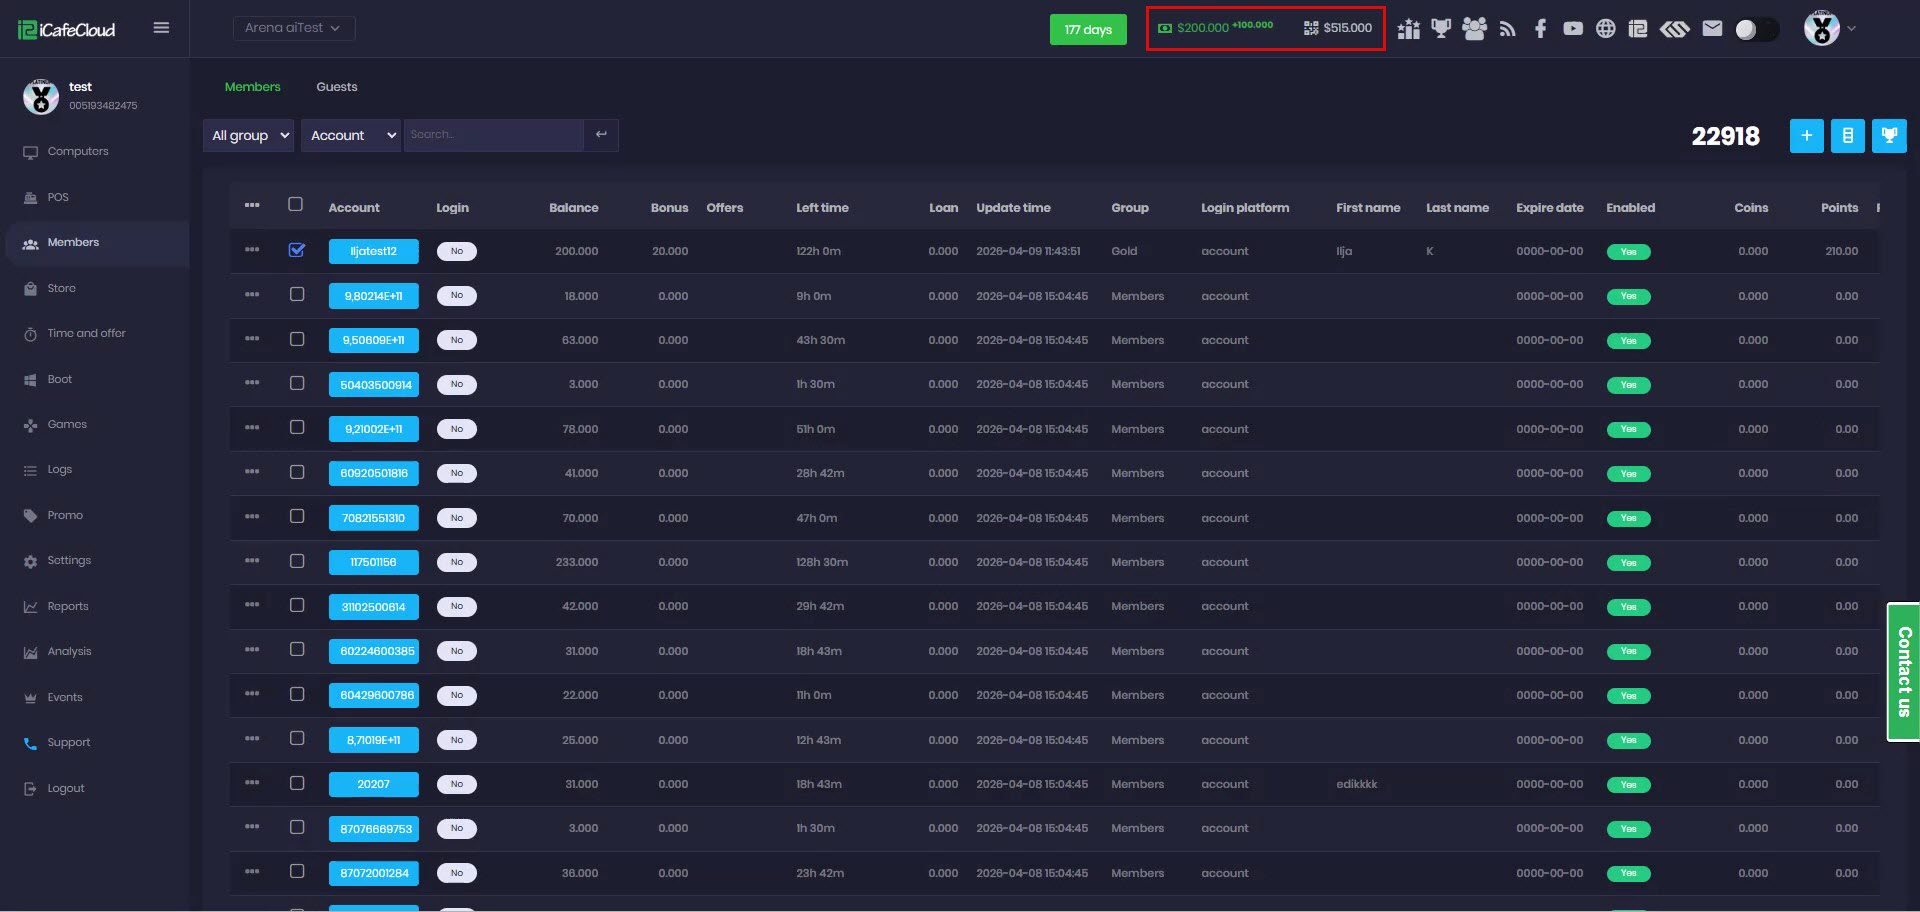1920x912 pixels.
Task: Open POS in the sidebar
Action: pyautogui.click(x=58, y=197)
